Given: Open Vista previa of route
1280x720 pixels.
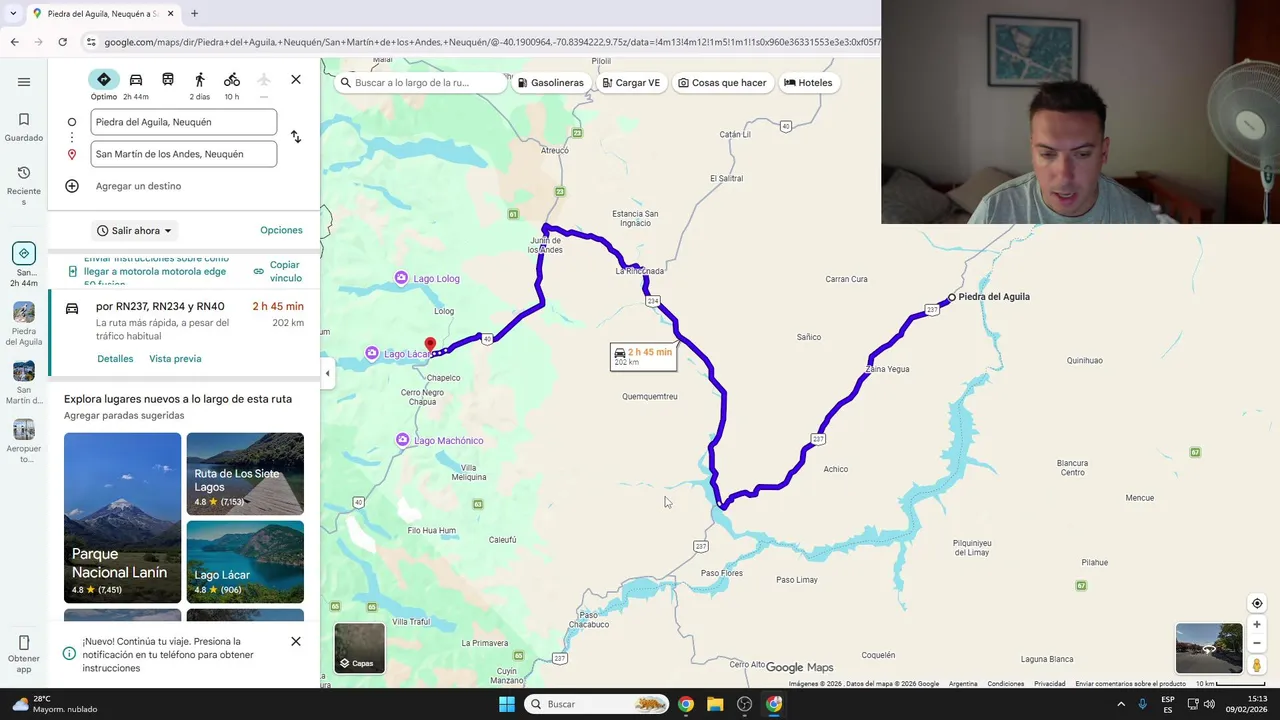Looking at the screenshot, I should (175, 359).
